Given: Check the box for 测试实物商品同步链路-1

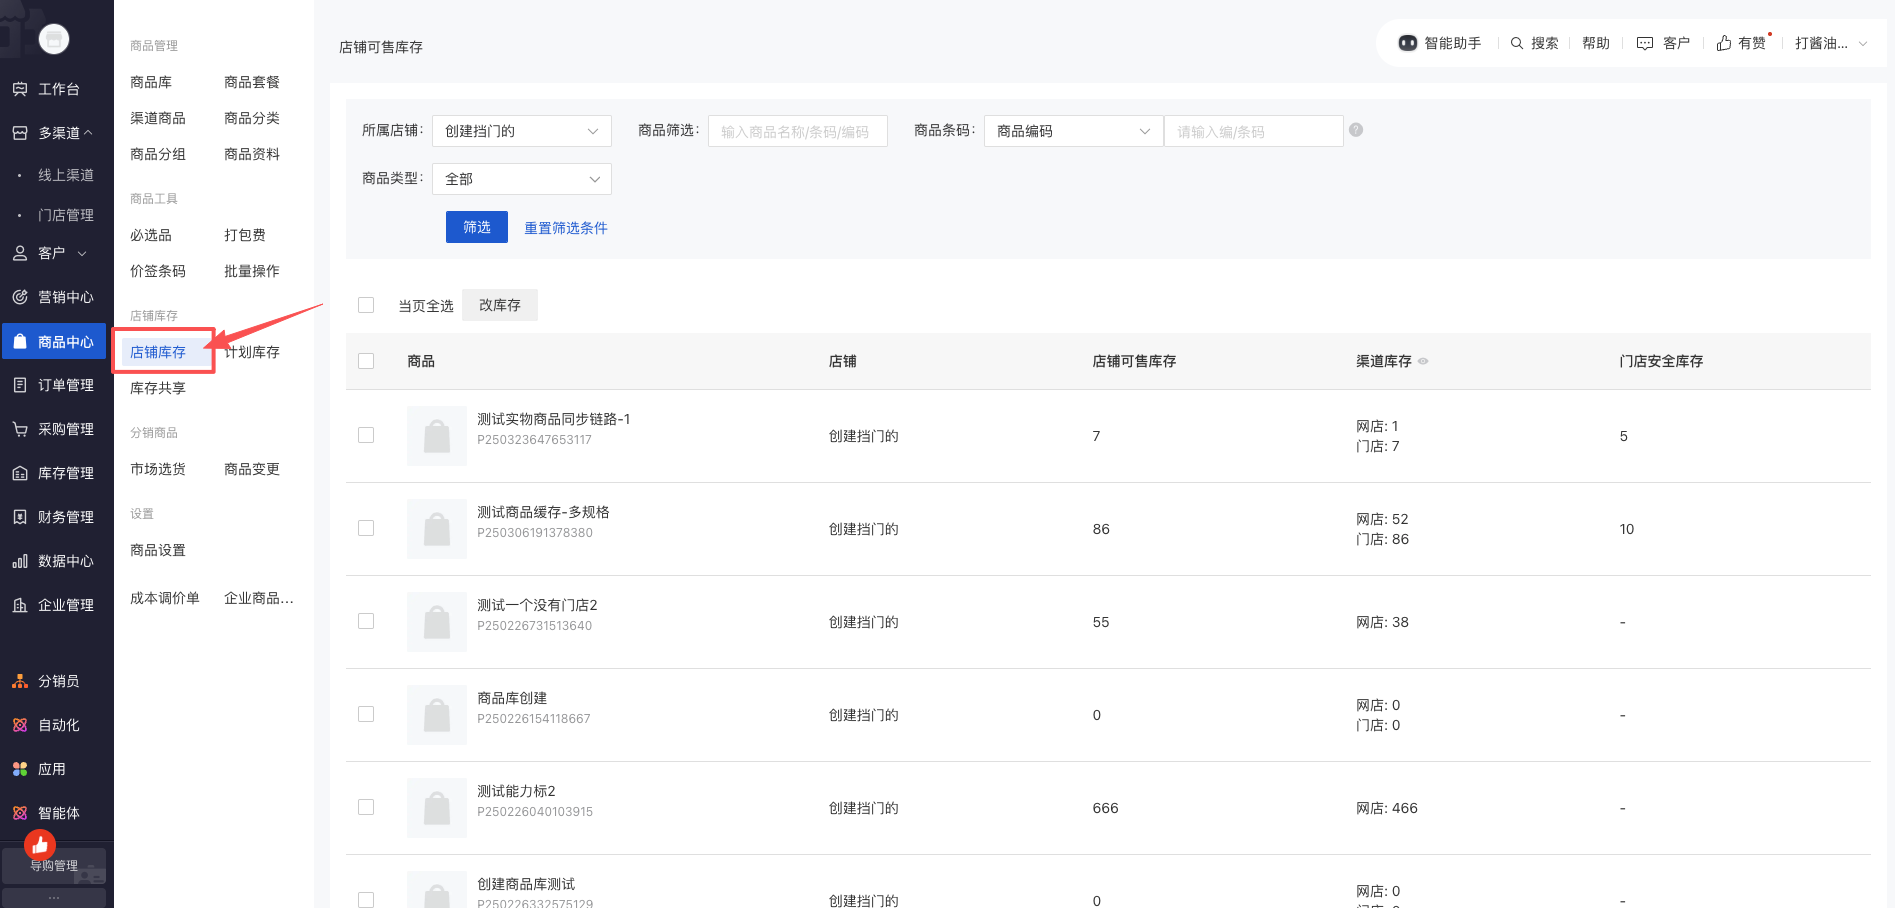Looking at the screenshot, I should pyautogui.click(x=366, y=435).
